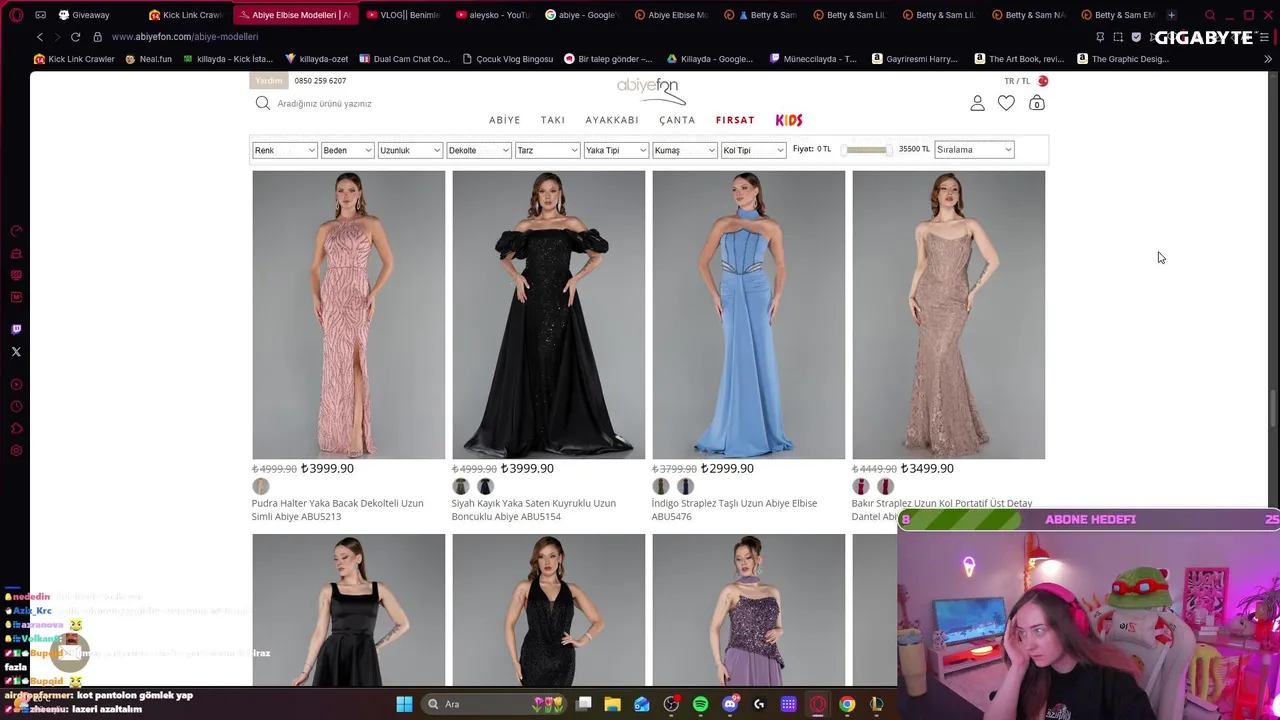Open the Player icon in Opera sidebar
This screenshot has height=720, width=1280.
16,384
